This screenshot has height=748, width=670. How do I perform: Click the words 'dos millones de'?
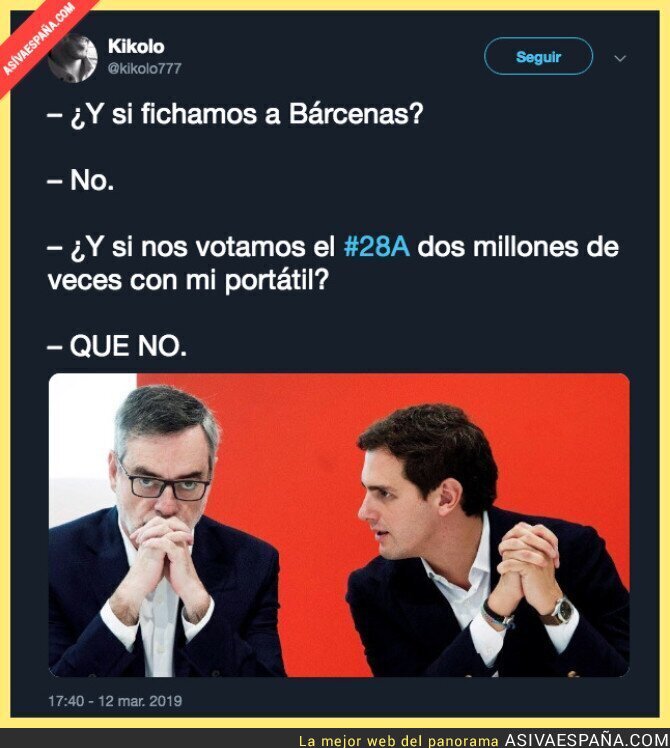pyautogui.click(x=518, y=247)
